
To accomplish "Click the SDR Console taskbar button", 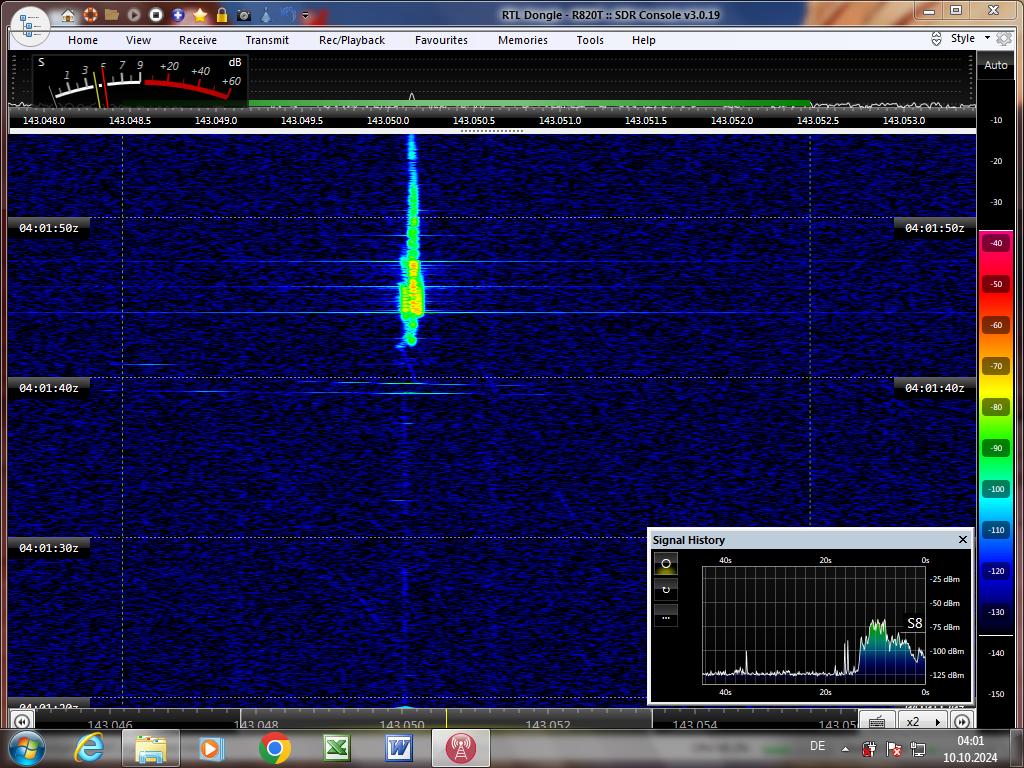I will point(460,748).
